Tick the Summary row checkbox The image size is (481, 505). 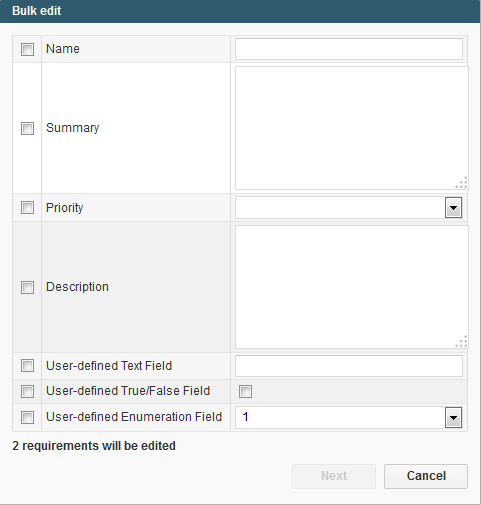tap(27, 128)
